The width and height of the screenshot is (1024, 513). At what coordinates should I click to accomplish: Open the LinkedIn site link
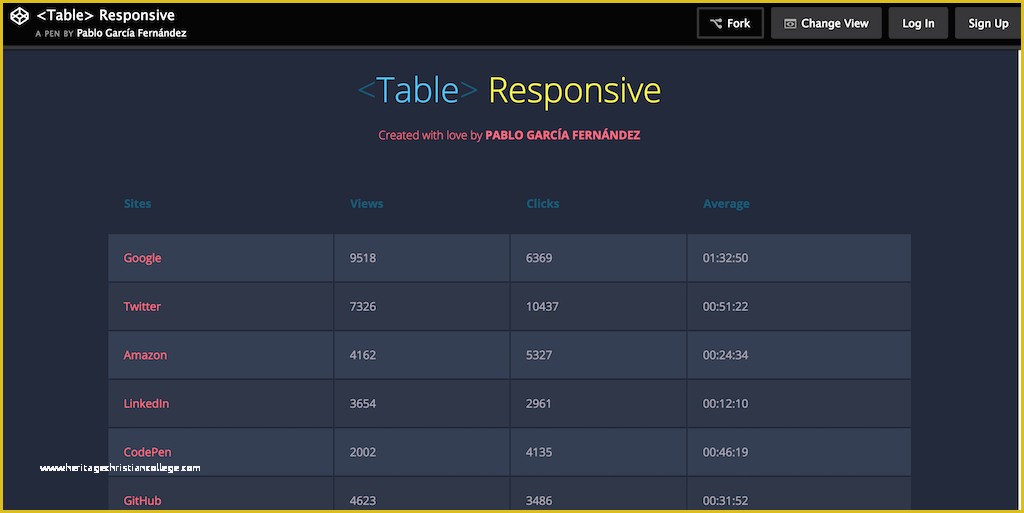point(146,403)
